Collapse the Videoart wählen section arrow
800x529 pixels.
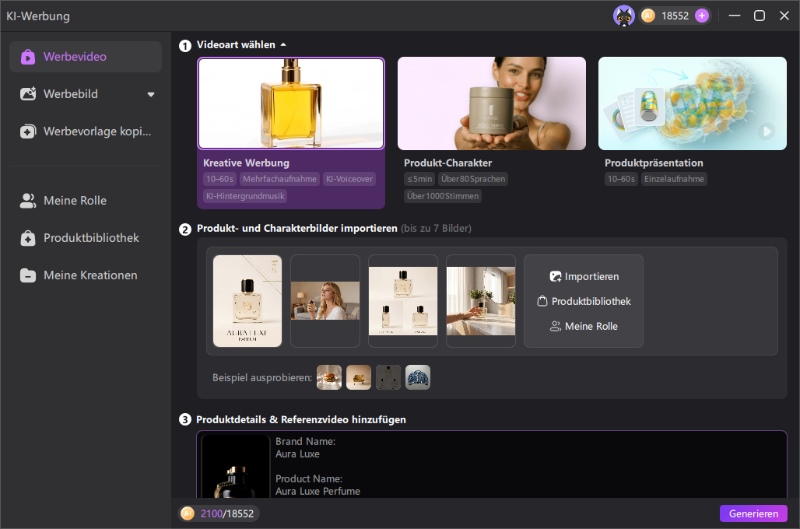pyautogui.click(x=283, y=45)
